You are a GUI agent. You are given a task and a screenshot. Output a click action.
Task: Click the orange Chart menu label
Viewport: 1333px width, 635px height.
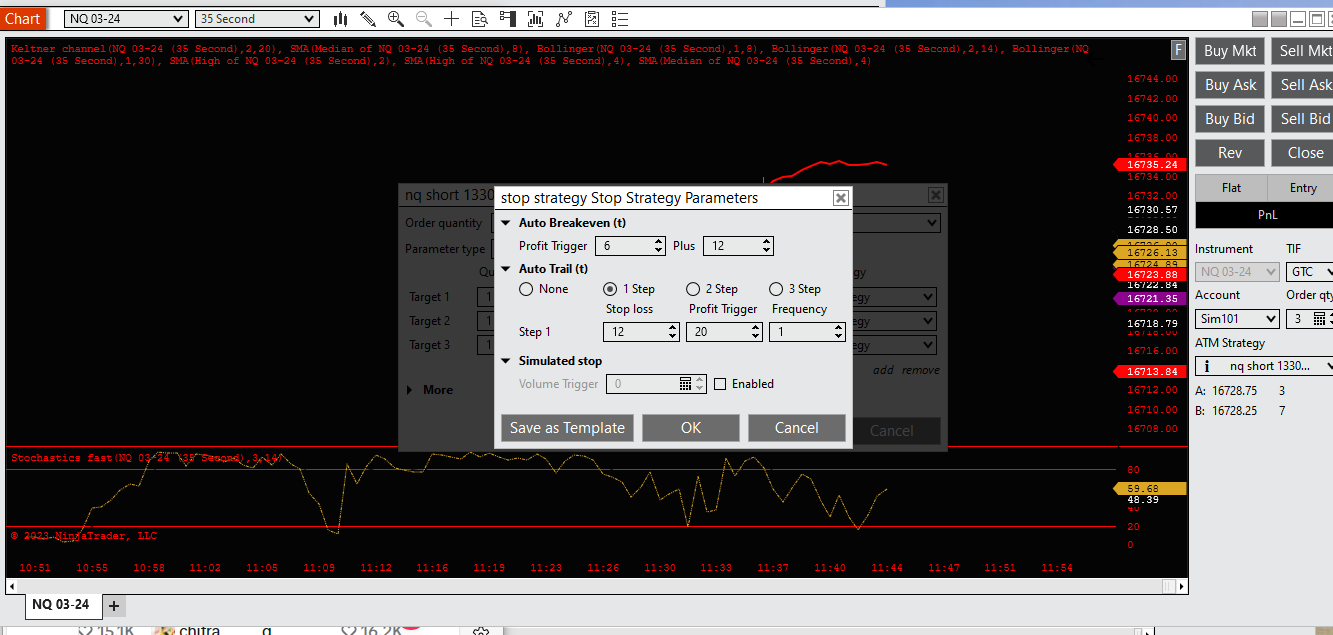[23, 18]
